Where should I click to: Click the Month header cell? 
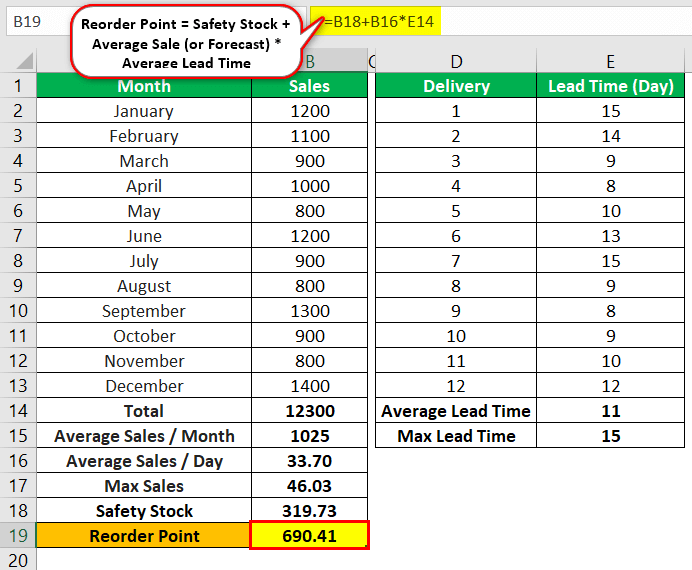144,86
